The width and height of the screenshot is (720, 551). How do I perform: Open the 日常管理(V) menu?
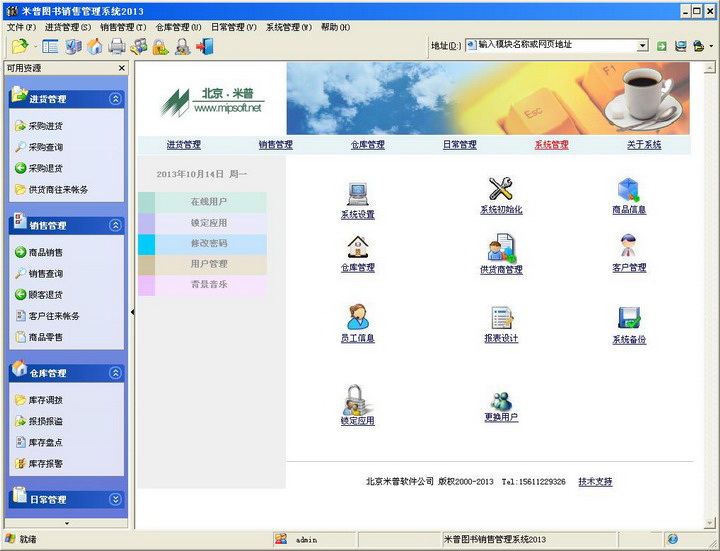point(234,27)
